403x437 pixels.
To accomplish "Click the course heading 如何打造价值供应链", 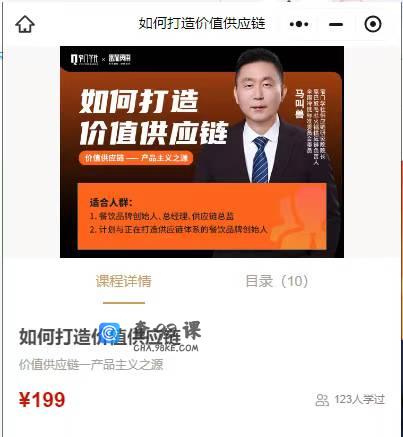I will click(x=100, y=336).
